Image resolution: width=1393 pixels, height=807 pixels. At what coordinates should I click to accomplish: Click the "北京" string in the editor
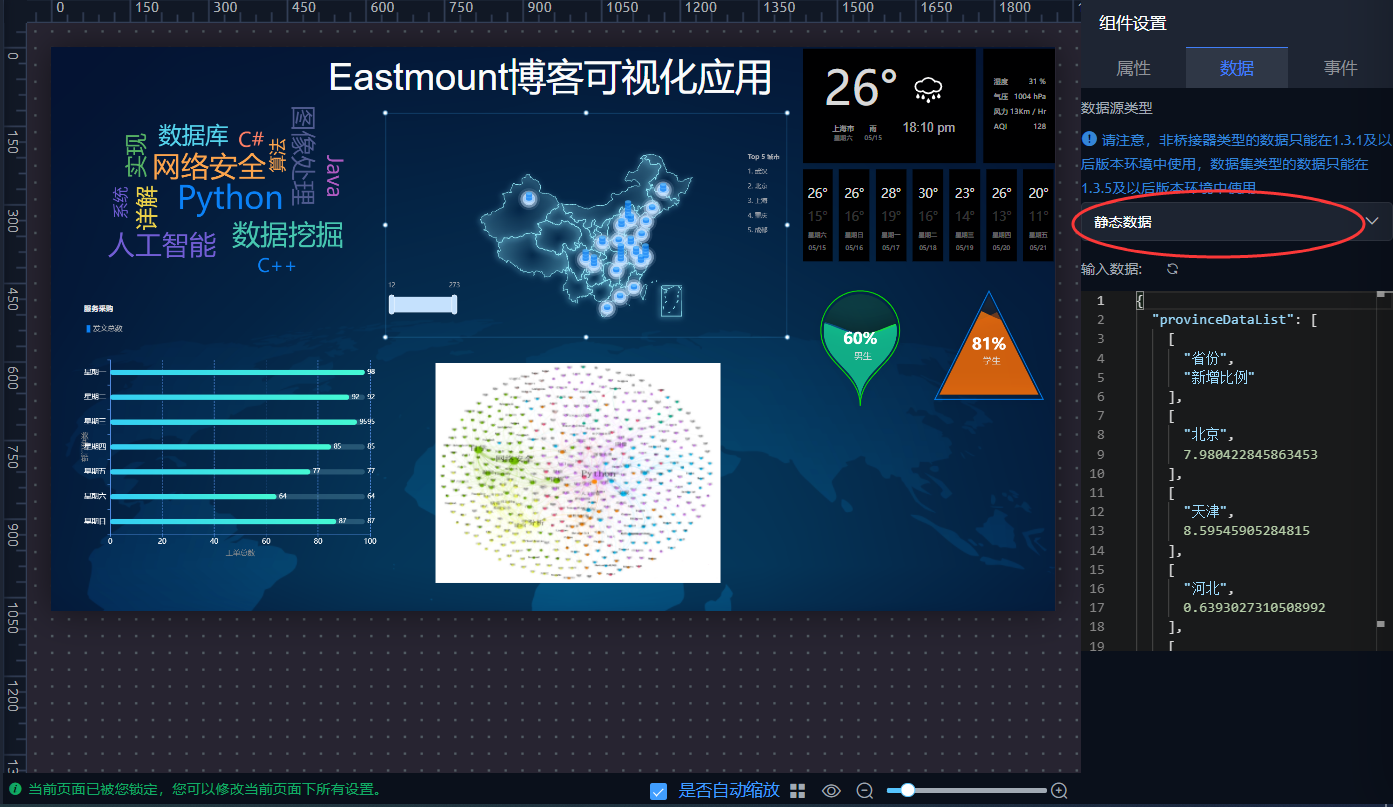click(1206, 435)
